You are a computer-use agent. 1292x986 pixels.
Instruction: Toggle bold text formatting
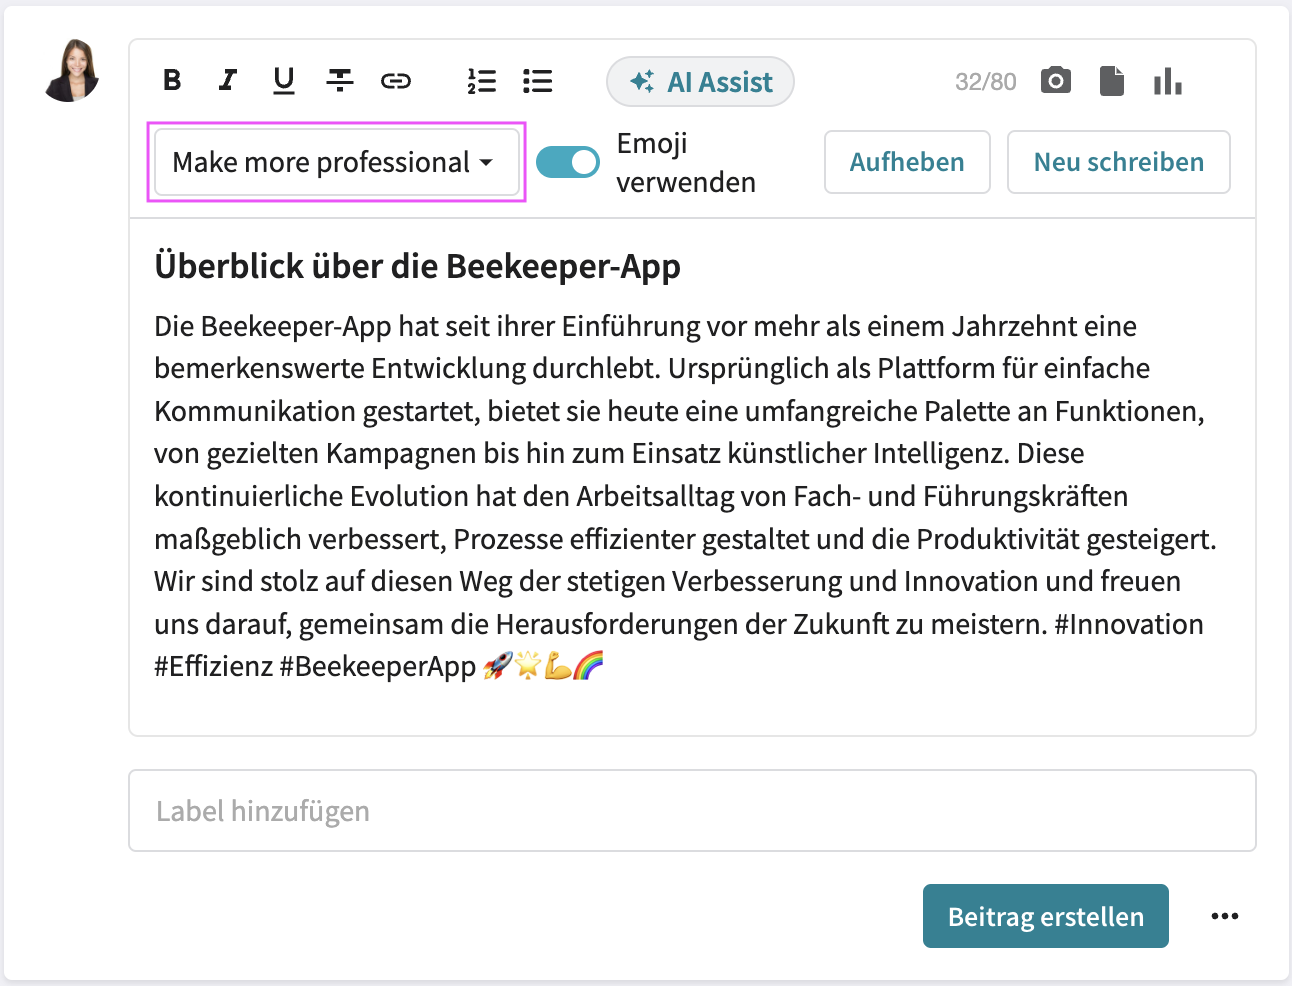pyautogui.click(x=171, y=81)
